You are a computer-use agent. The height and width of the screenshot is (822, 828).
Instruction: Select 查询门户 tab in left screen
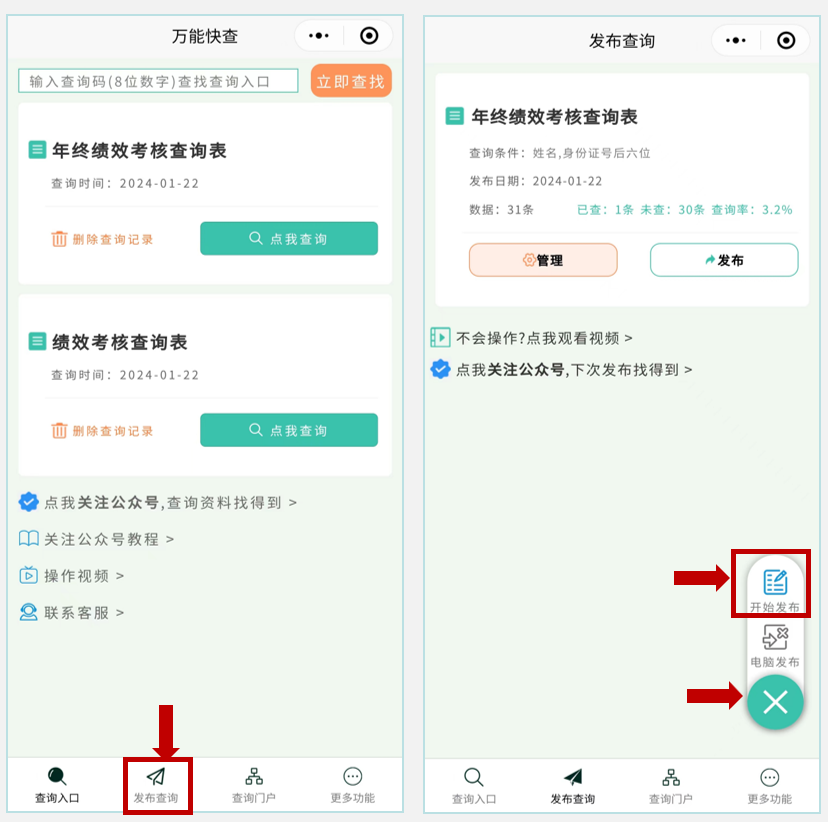point(254,785)
